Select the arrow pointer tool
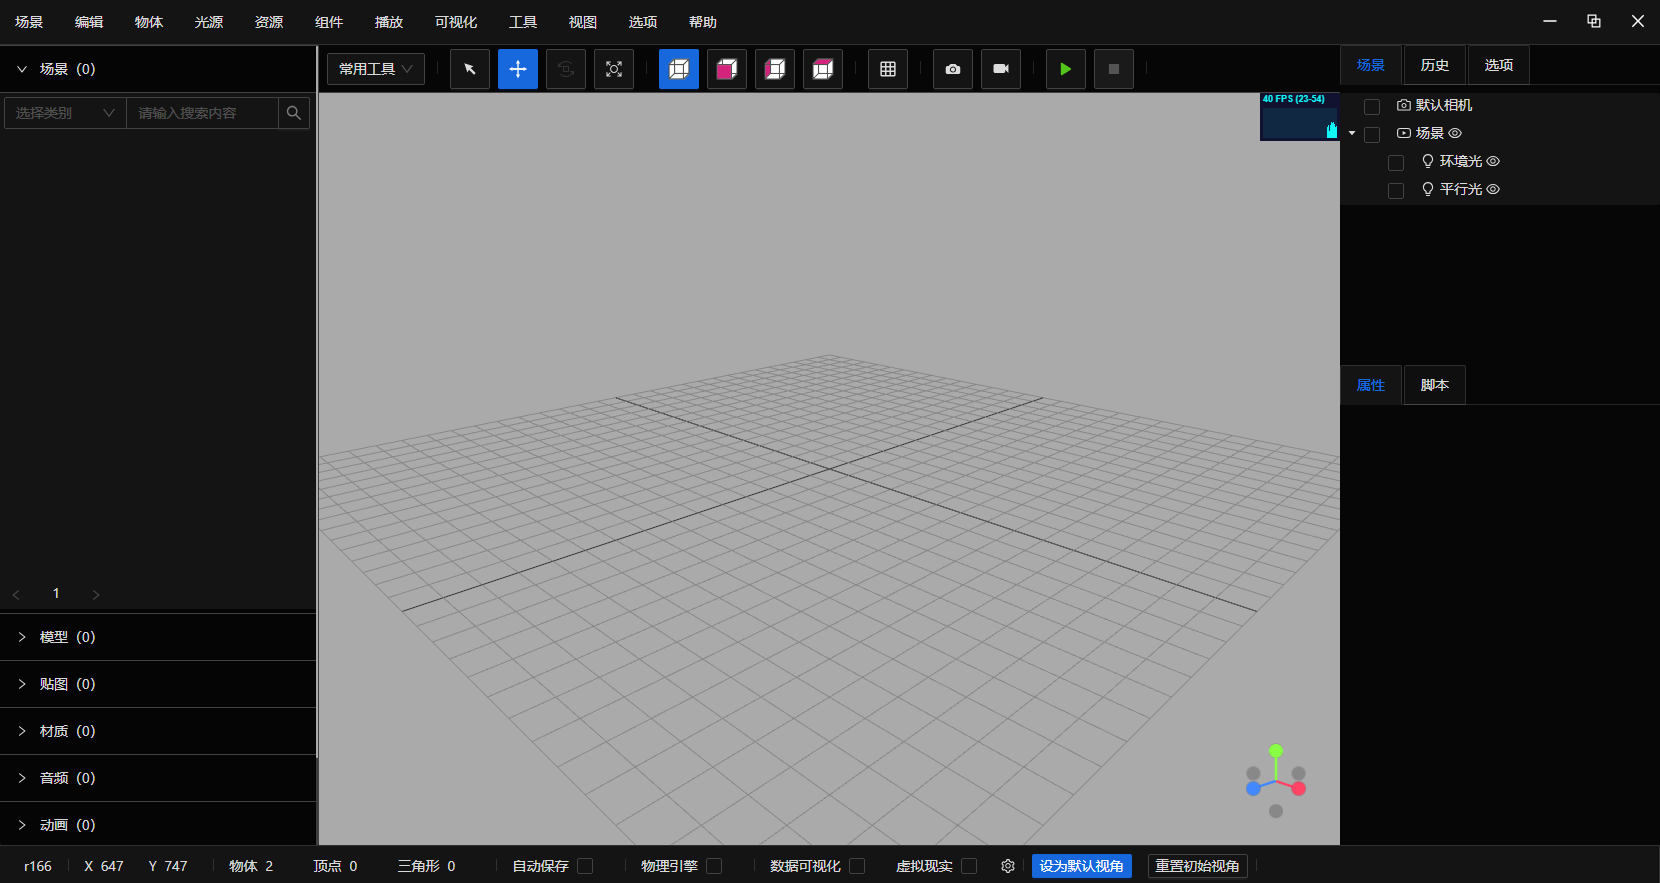 470,69
